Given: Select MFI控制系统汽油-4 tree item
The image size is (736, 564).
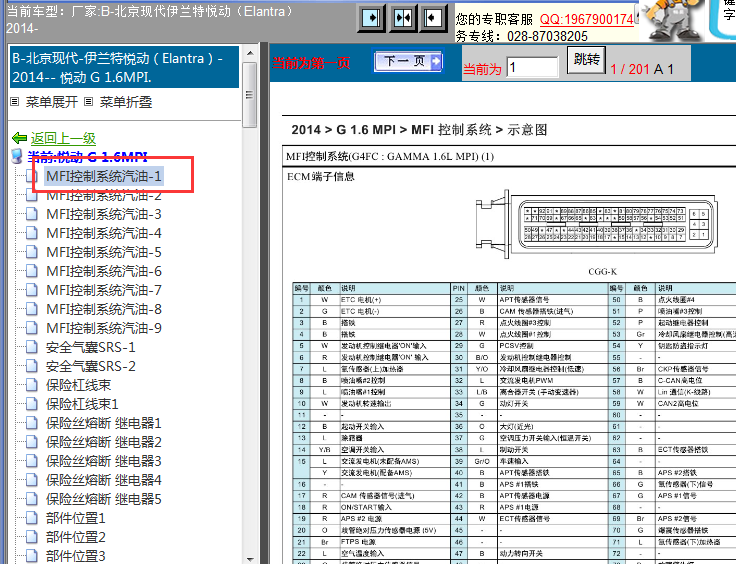Looking at the screenshot, I should [104, 233].
